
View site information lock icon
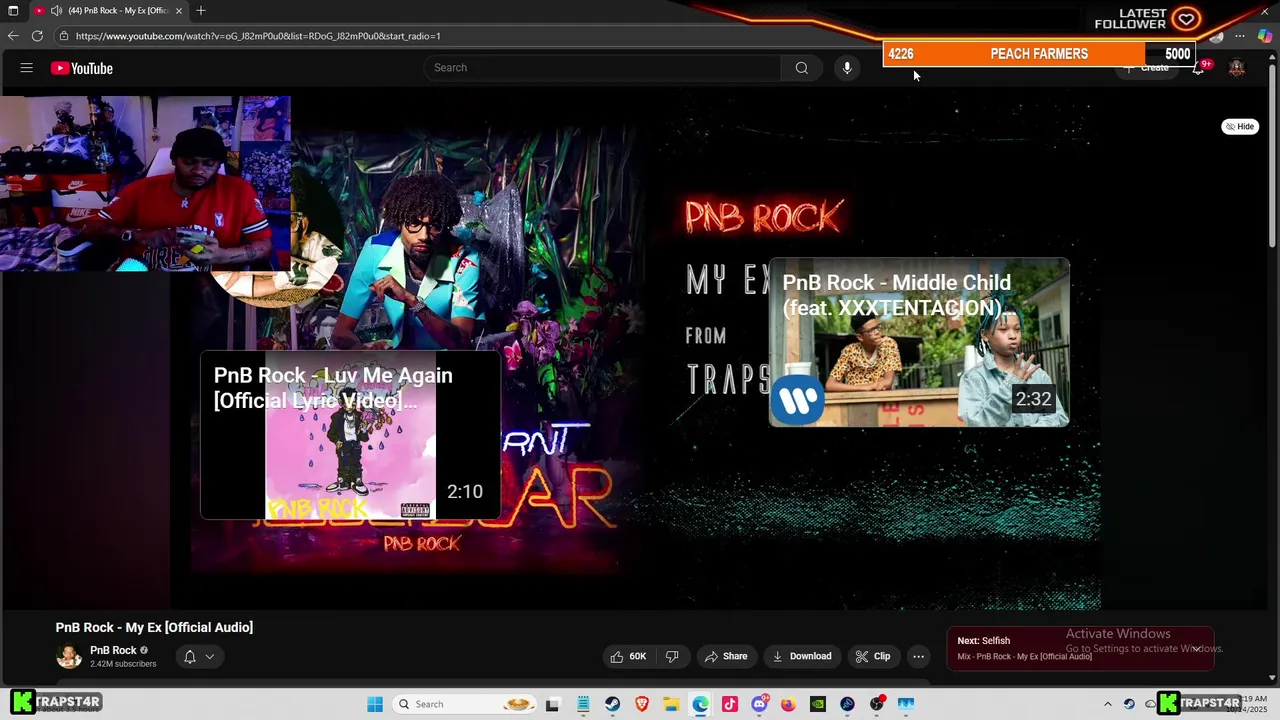(64, 36)
